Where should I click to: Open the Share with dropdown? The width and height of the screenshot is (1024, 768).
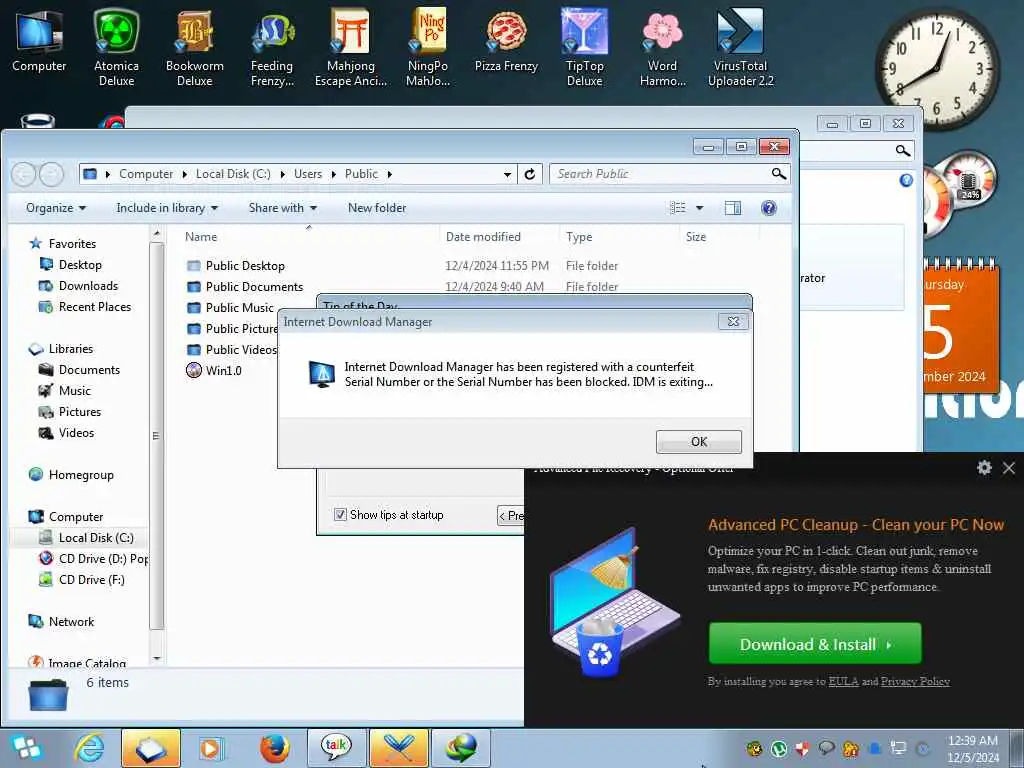[283, 208]
